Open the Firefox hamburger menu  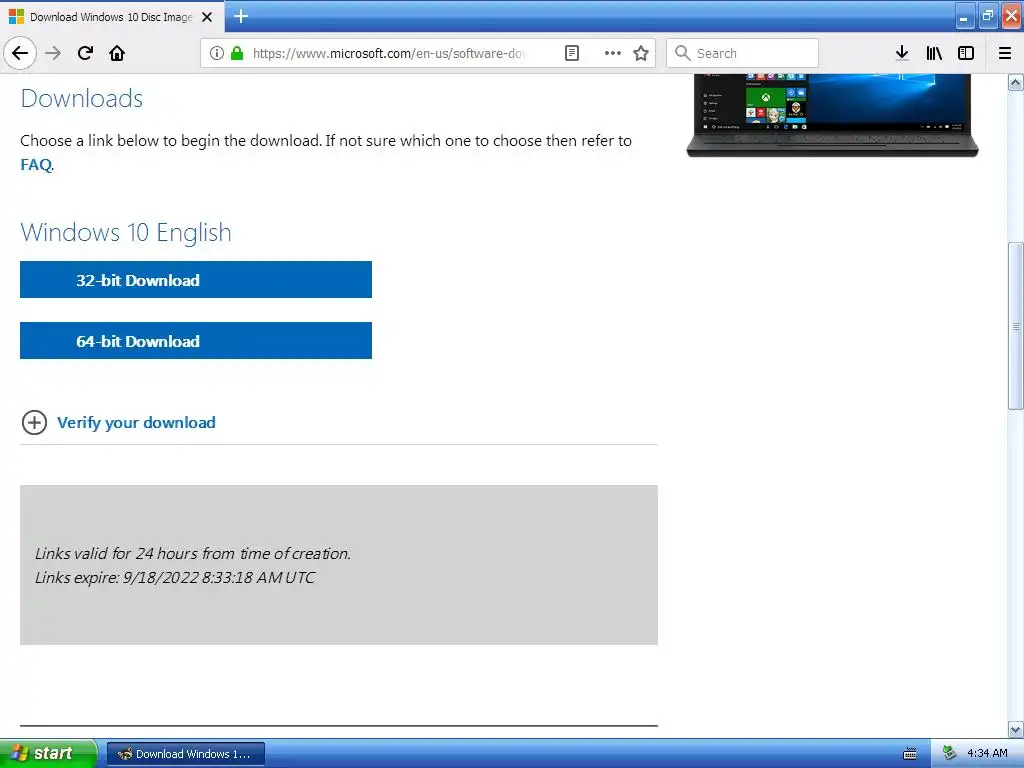pos(1005,53)
